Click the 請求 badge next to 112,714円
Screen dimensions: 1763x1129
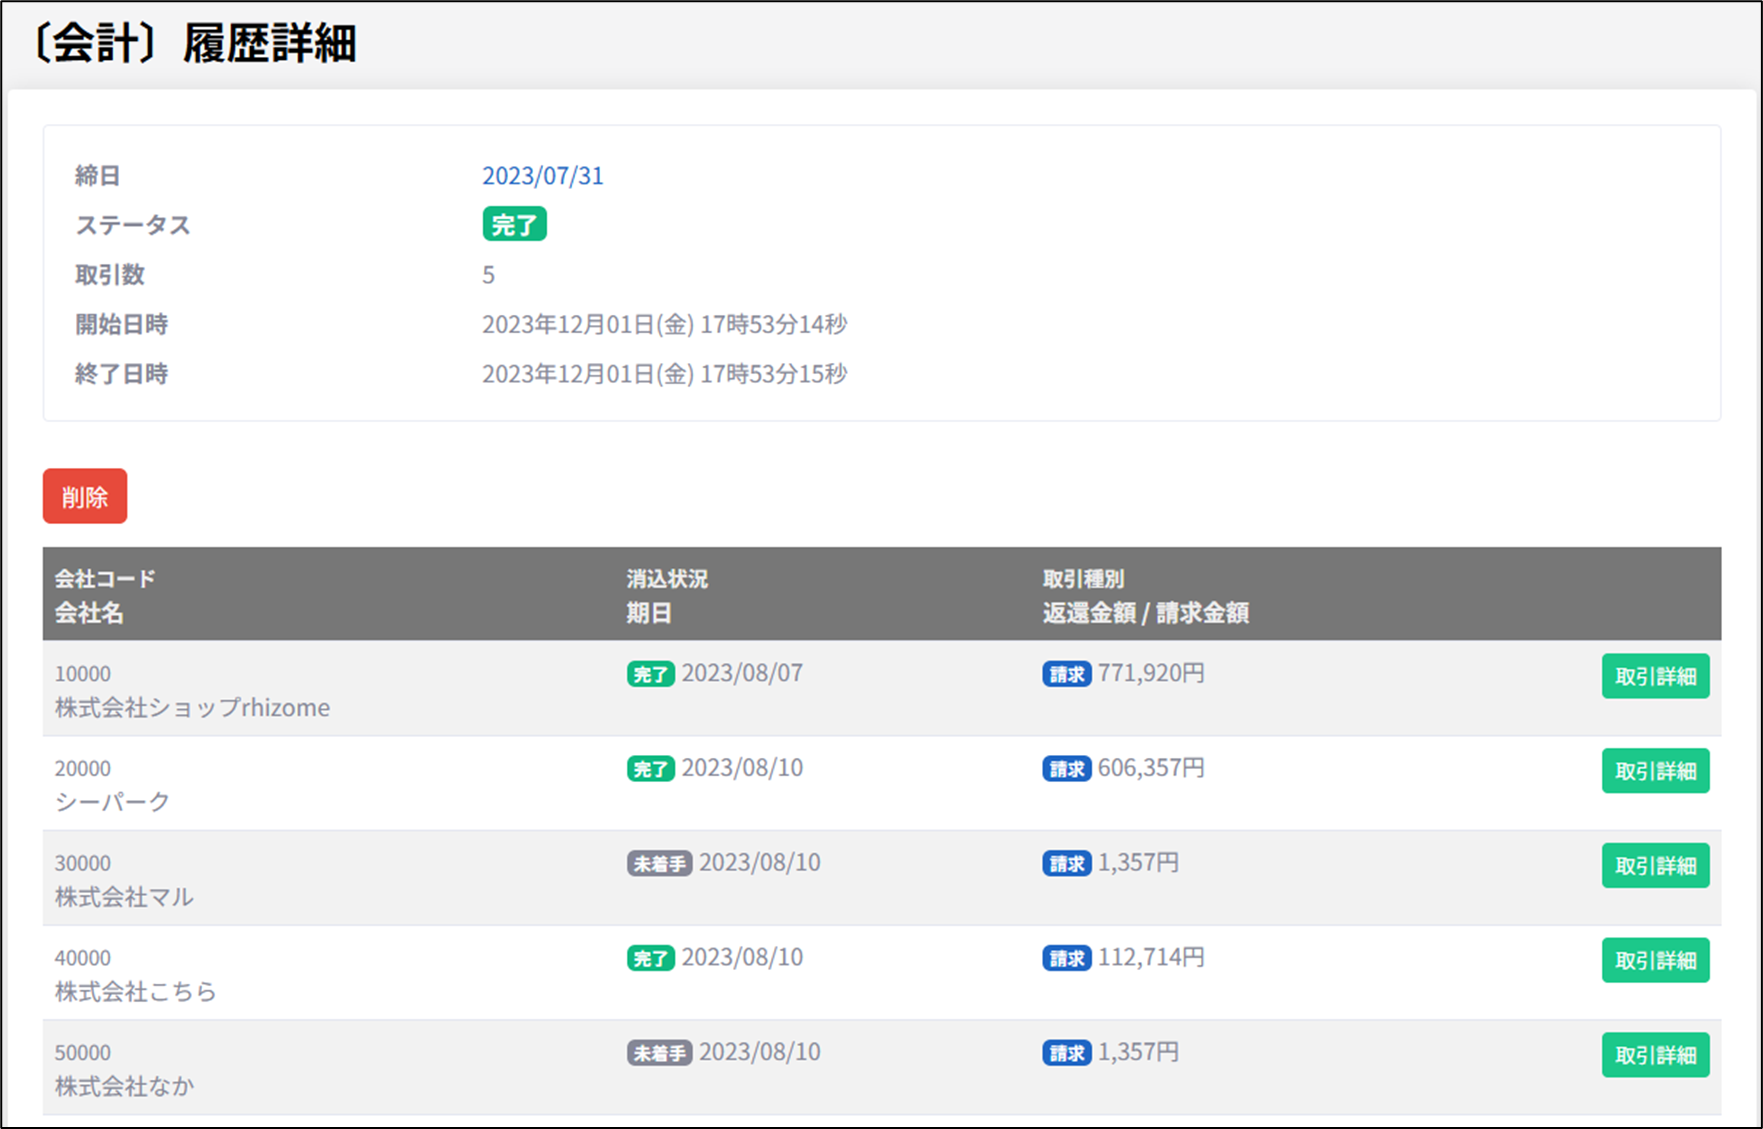[x=1066, y=958]
